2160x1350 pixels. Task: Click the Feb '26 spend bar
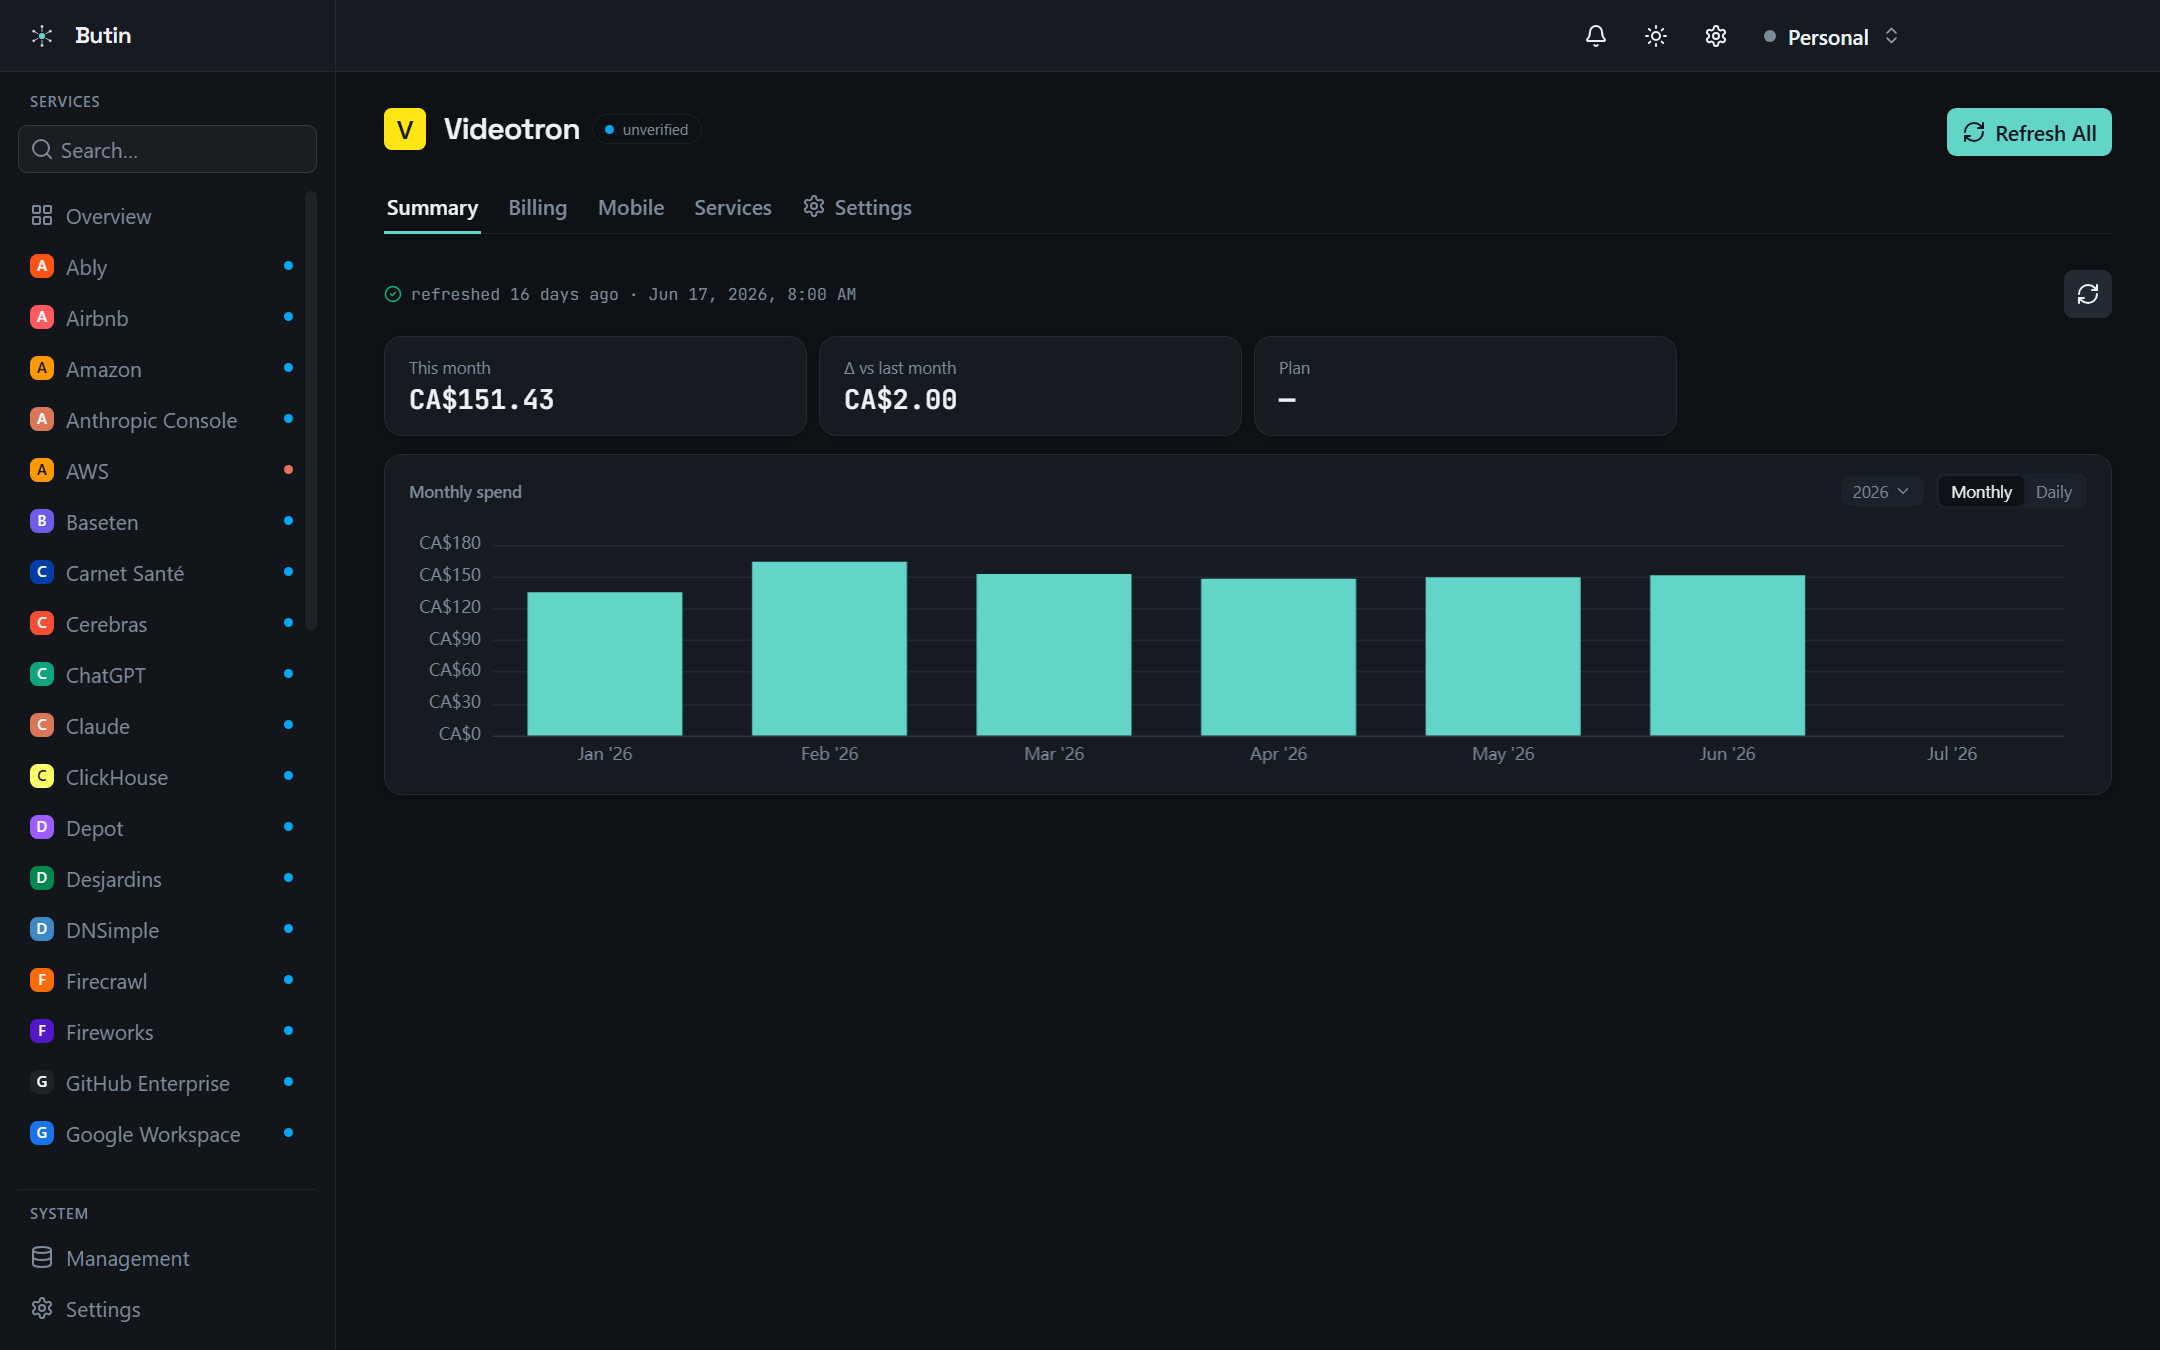[829, 649]
